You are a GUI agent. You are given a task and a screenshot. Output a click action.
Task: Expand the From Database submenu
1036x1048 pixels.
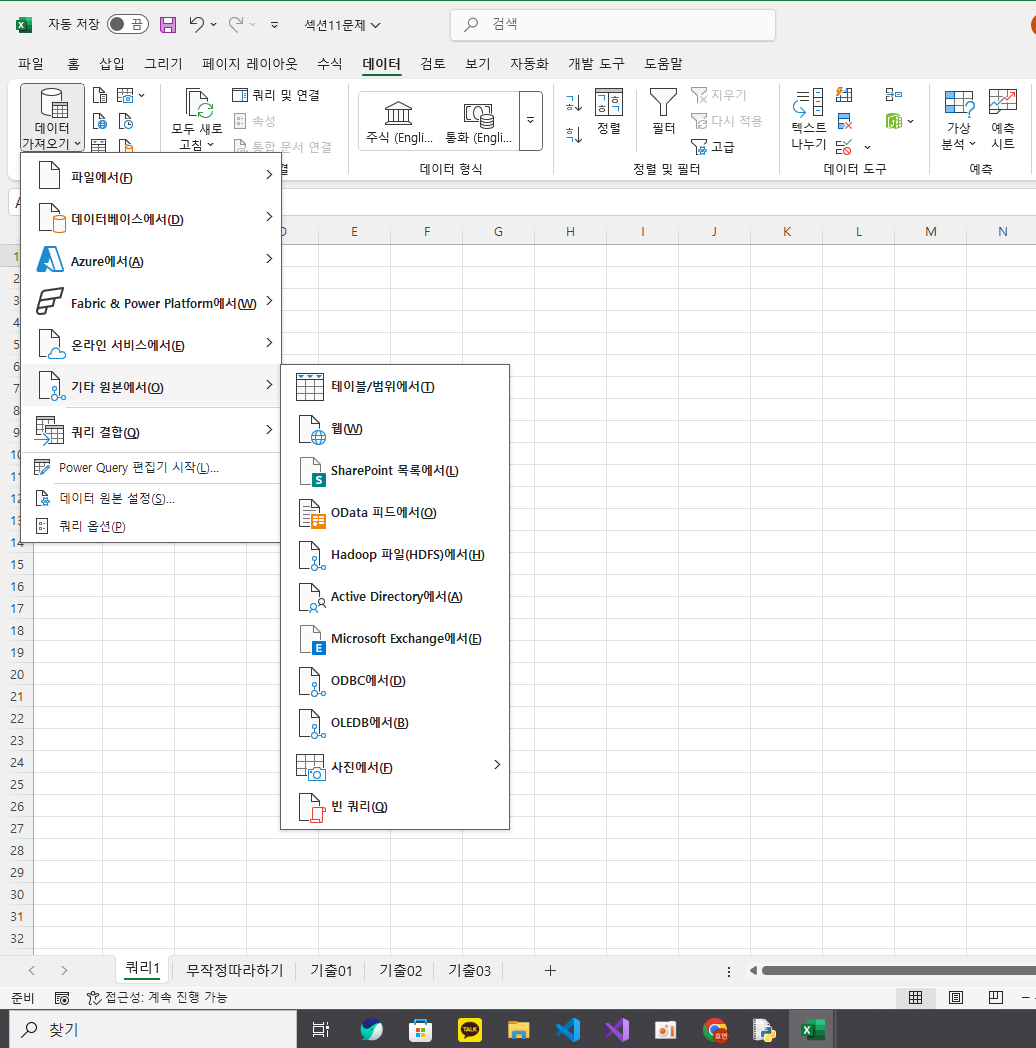(150, 219)
